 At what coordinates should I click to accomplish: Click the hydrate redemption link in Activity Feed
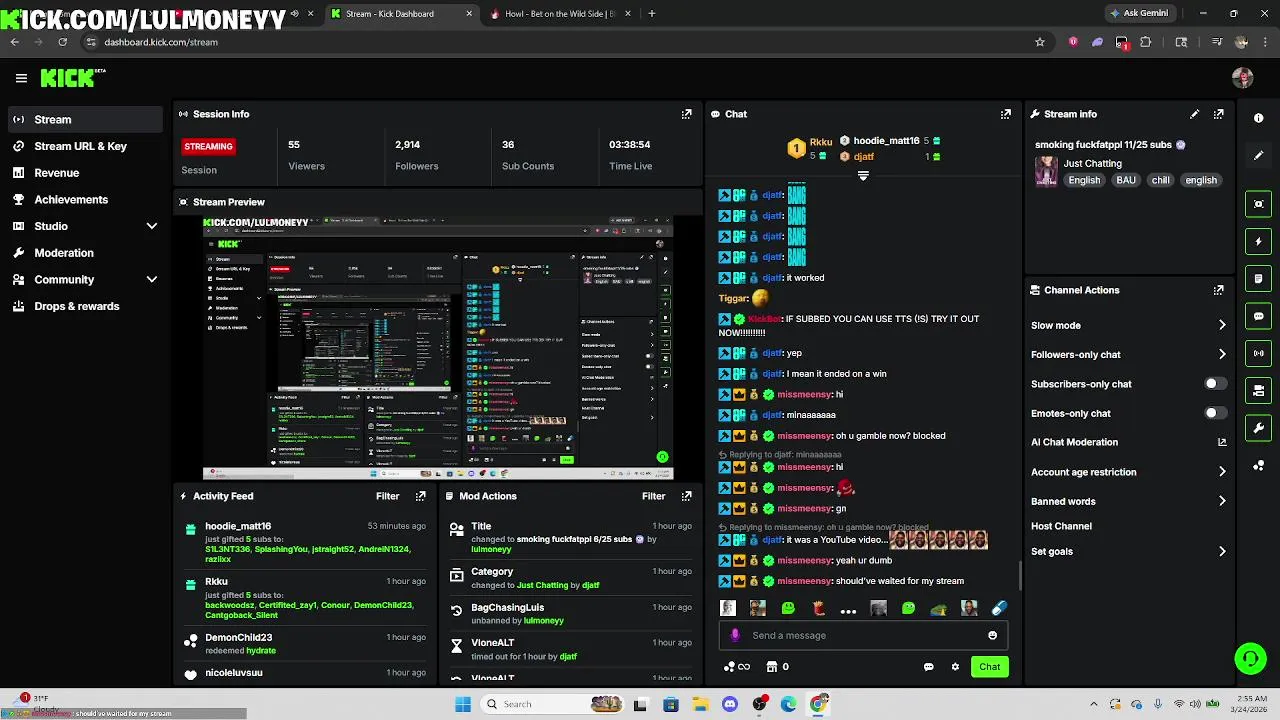pos(261,650)
